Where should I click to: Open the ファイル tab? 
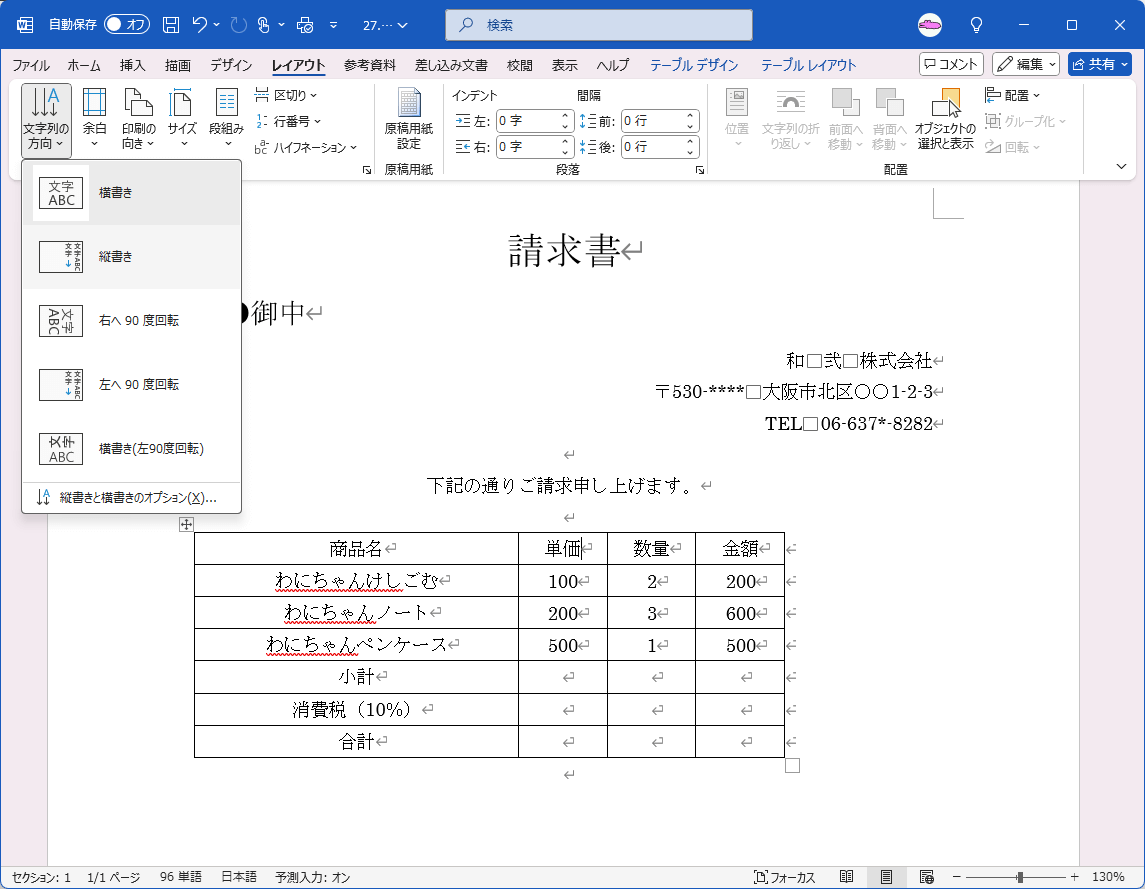pos(31,65)
